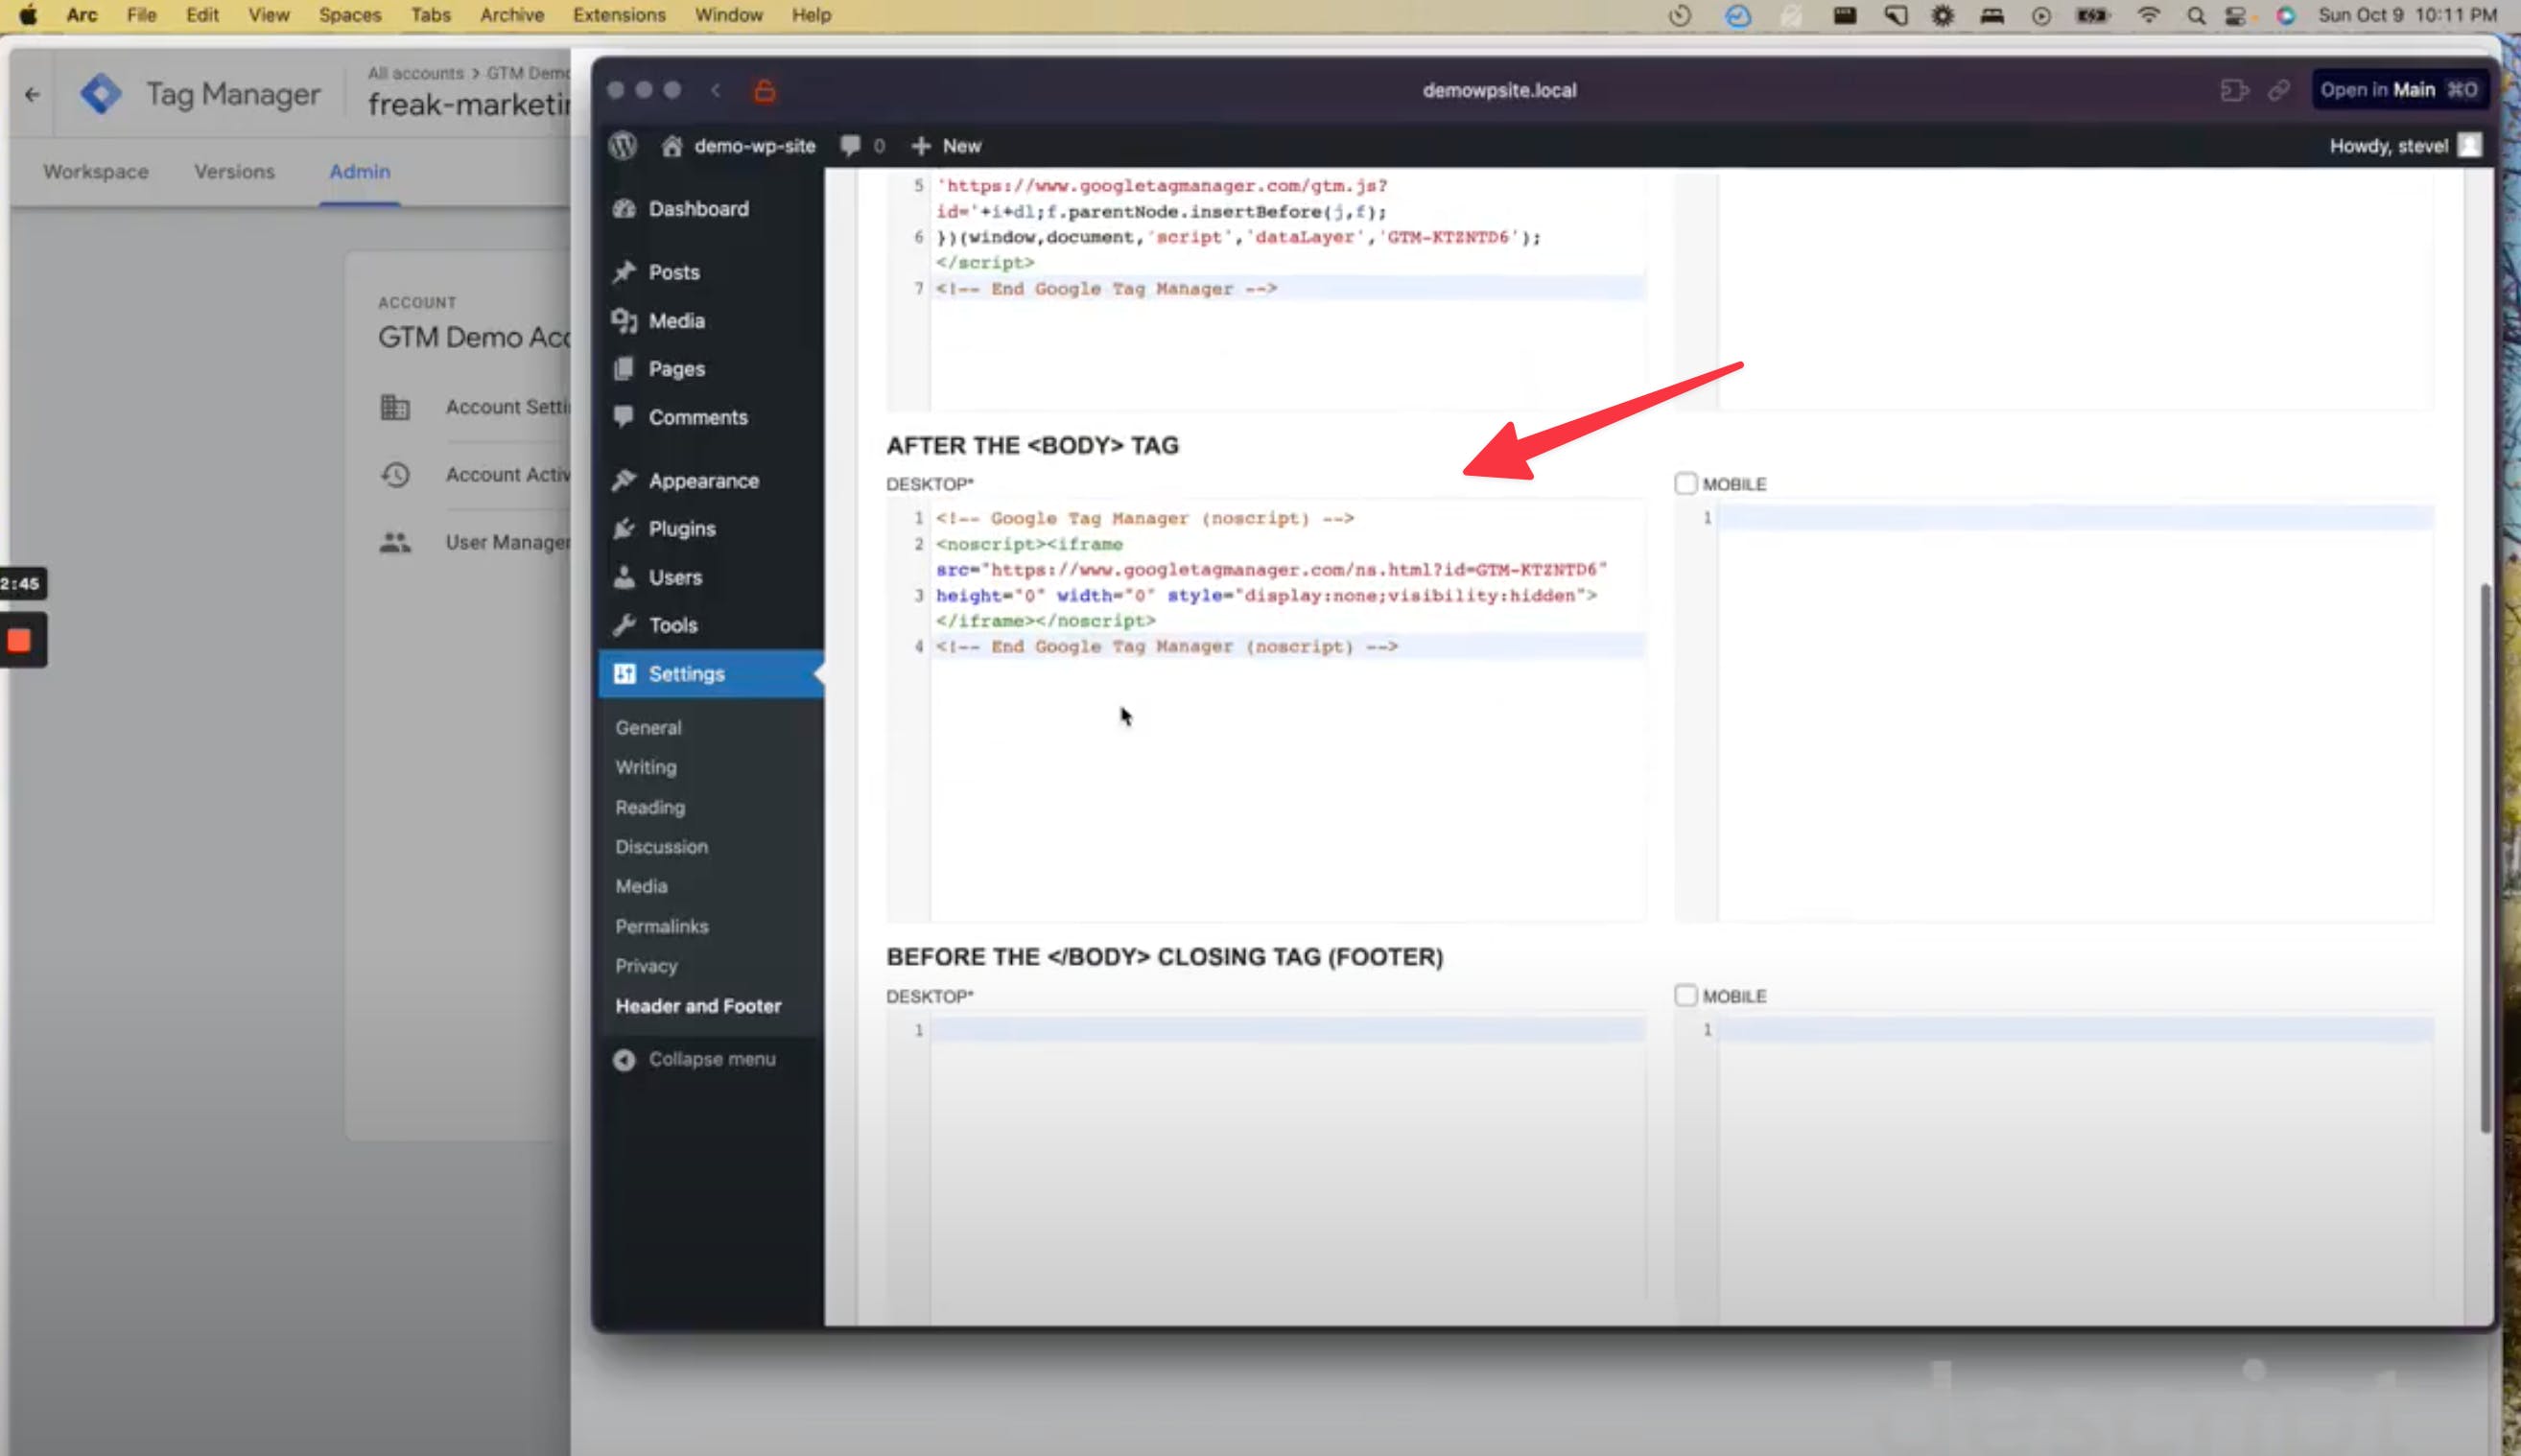Screen dimensions: 2521x1456
Task: Click the copy link icon in title bar
Action: [2279, 90]
